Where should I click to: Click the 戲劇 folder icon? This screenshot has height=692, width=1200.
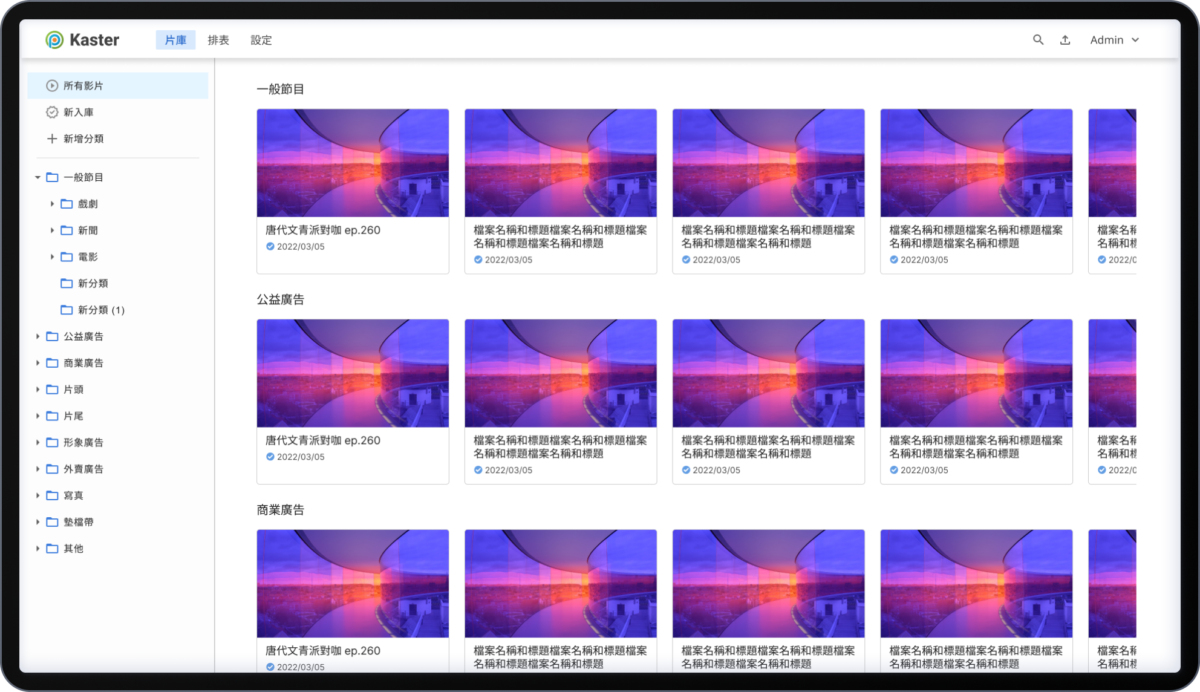(x=67, y=204)
